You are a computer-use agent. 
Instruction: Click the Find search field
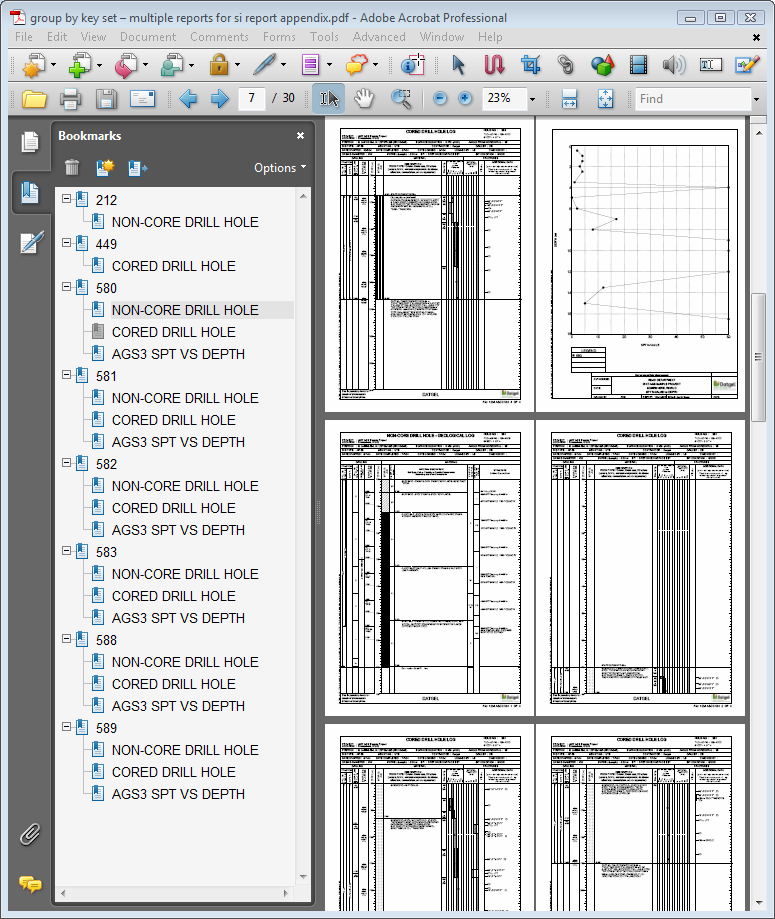click(x=690, y=99)
